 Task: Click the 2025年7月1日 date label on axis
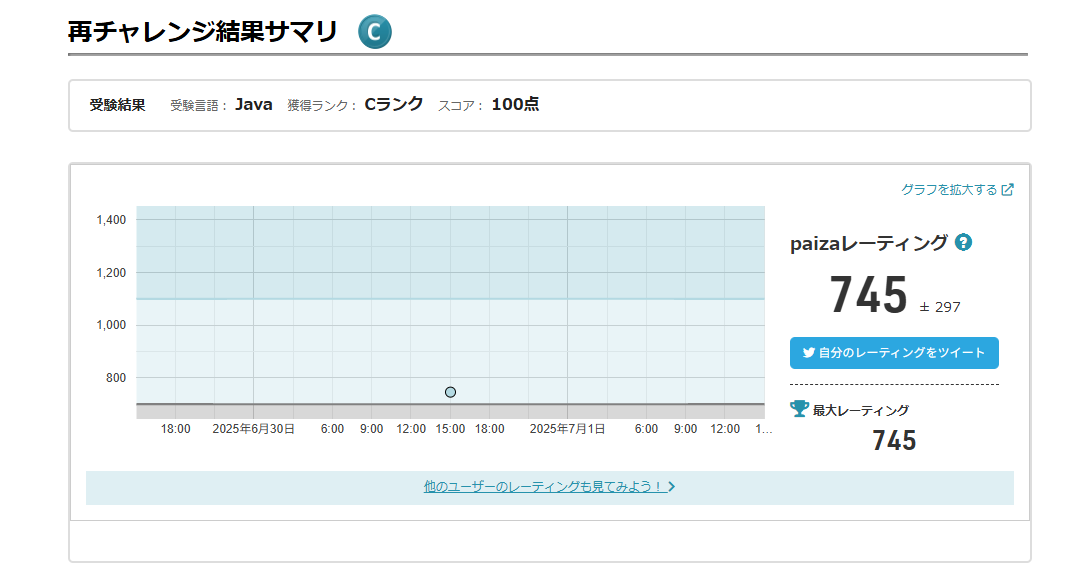coord(567,429)
